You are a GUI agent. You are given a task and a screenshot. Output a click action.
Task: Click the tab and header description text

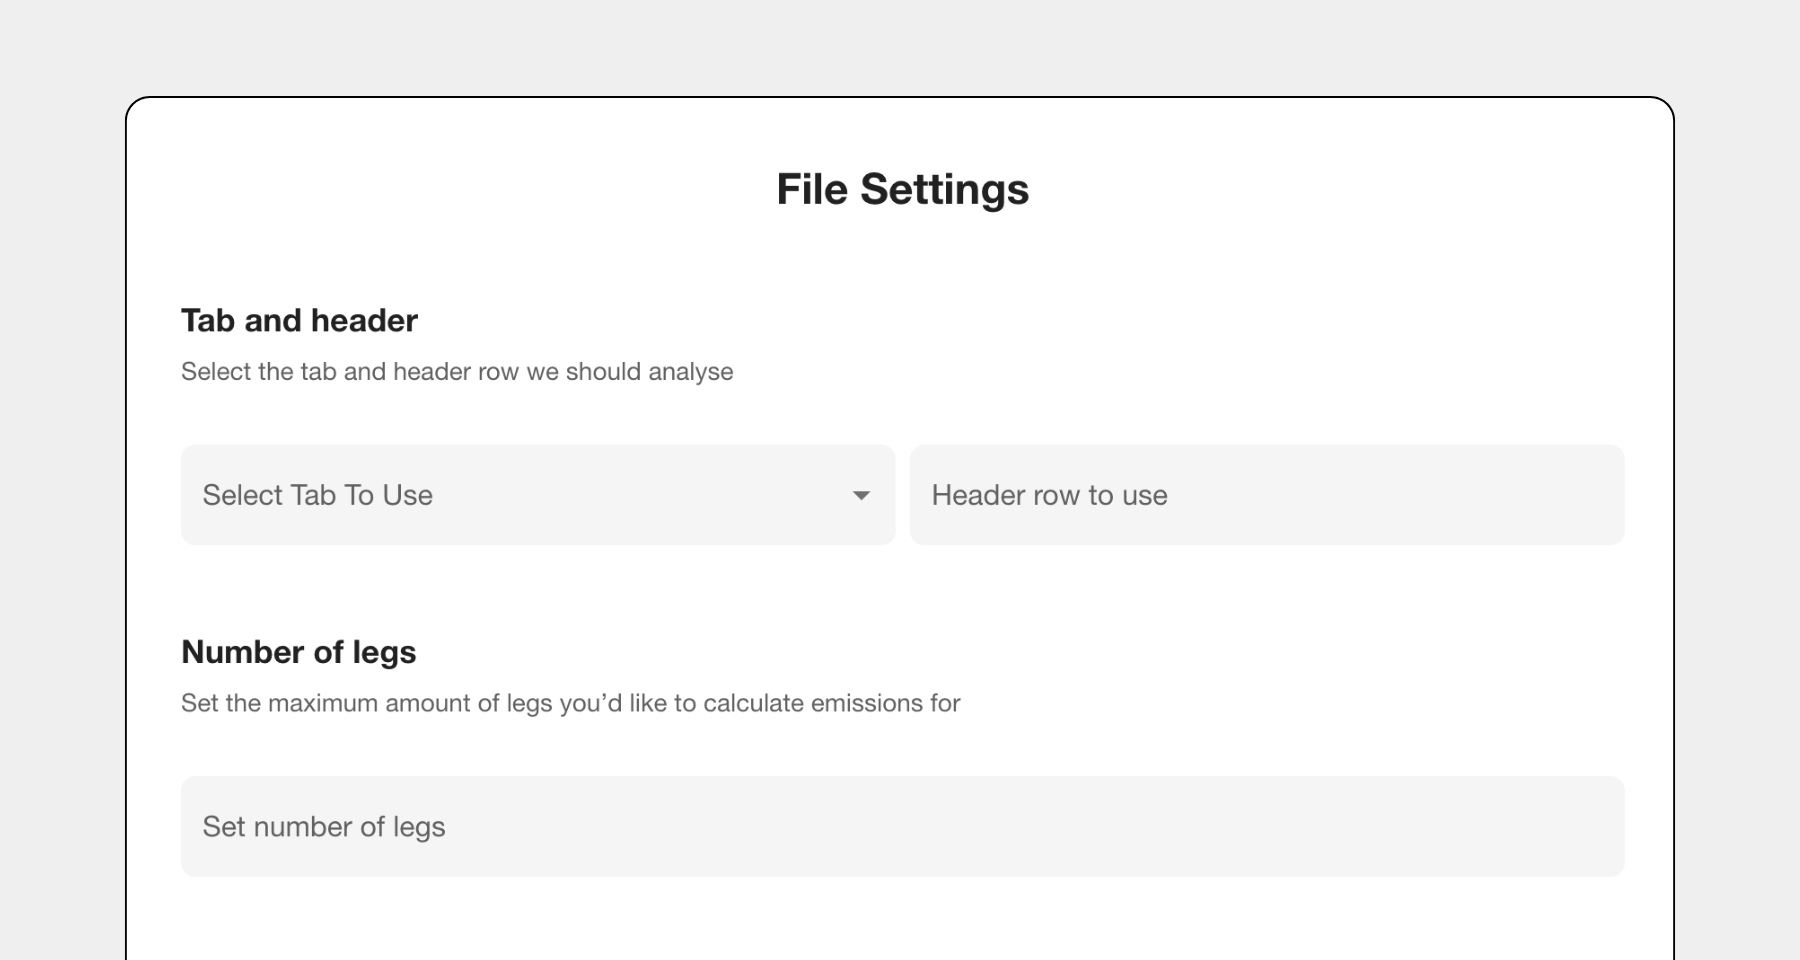(456, 371)
